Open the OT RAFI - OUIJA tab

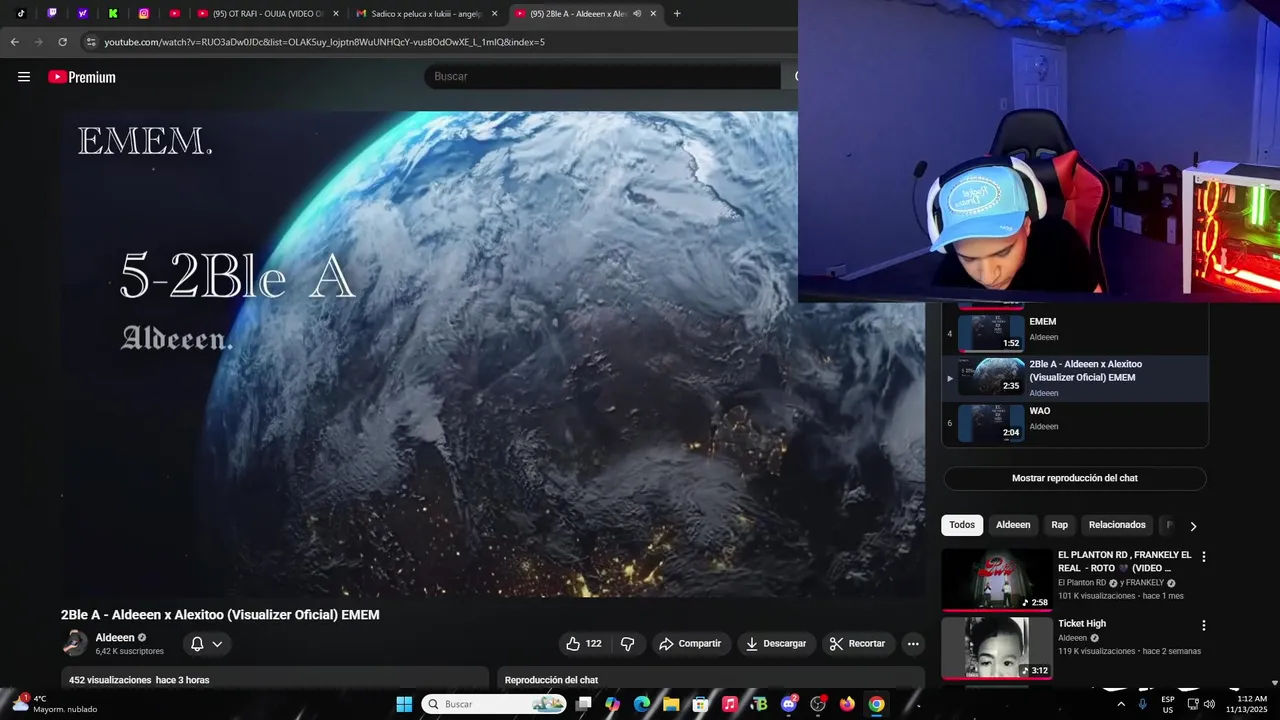click(x=267, y=14)
